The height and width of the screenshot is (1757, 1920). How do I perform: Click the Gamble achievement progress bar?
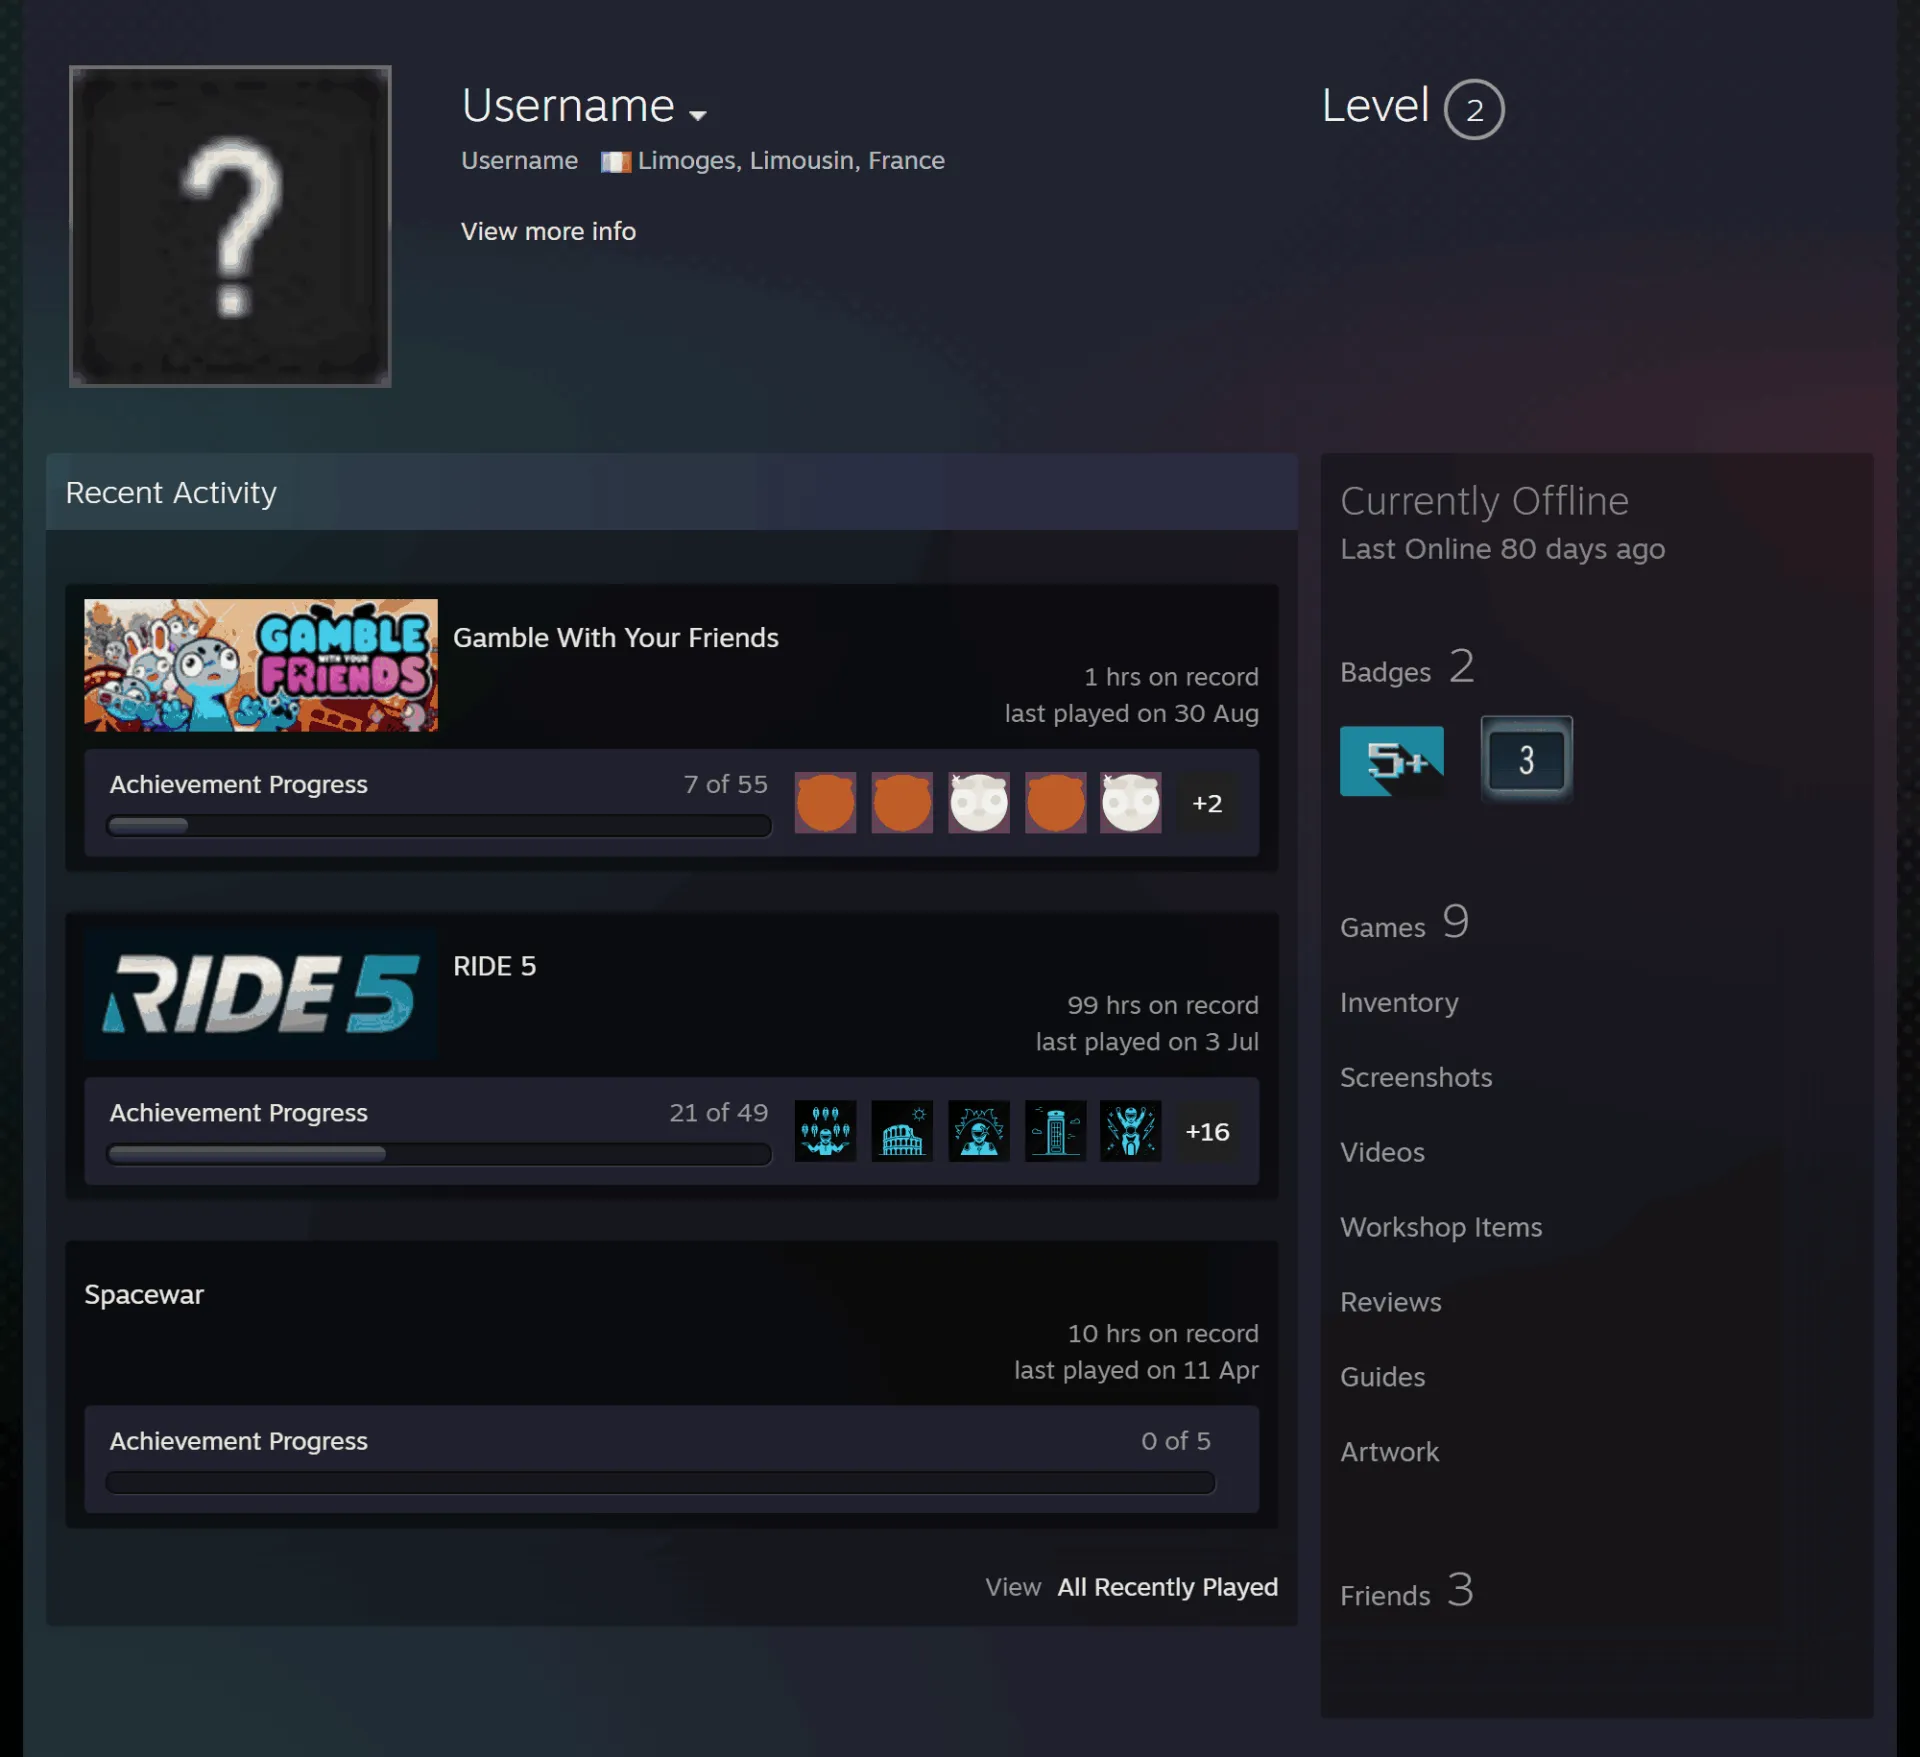439,826
